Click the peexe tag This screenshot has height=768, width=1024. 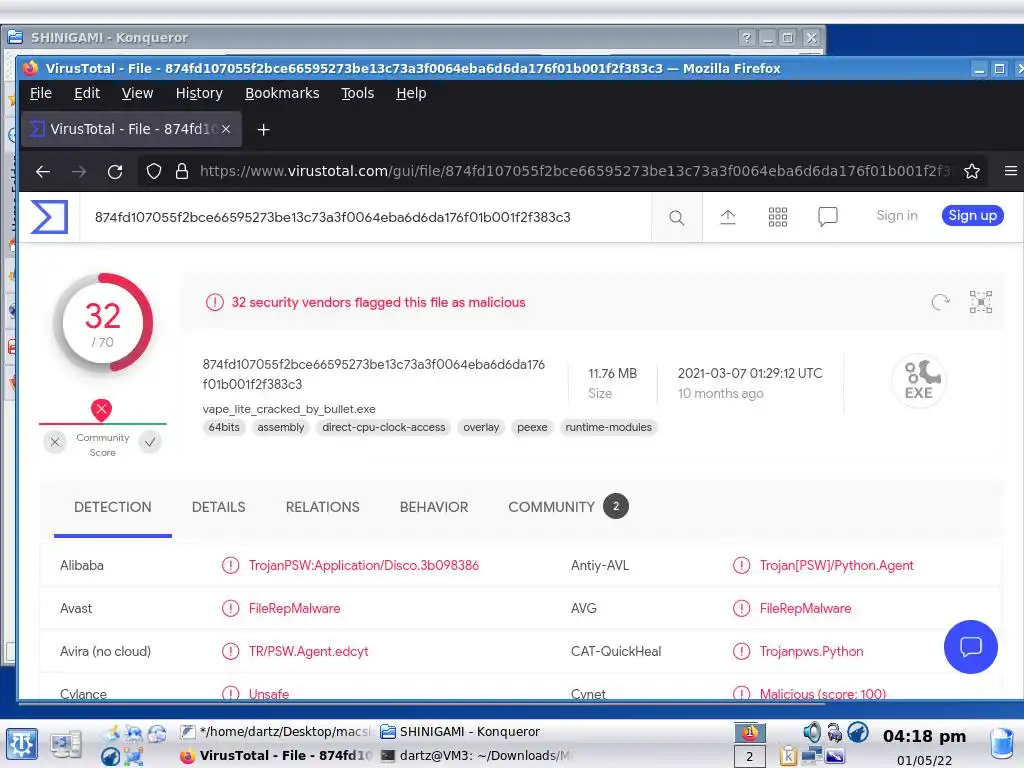point(532,427)
